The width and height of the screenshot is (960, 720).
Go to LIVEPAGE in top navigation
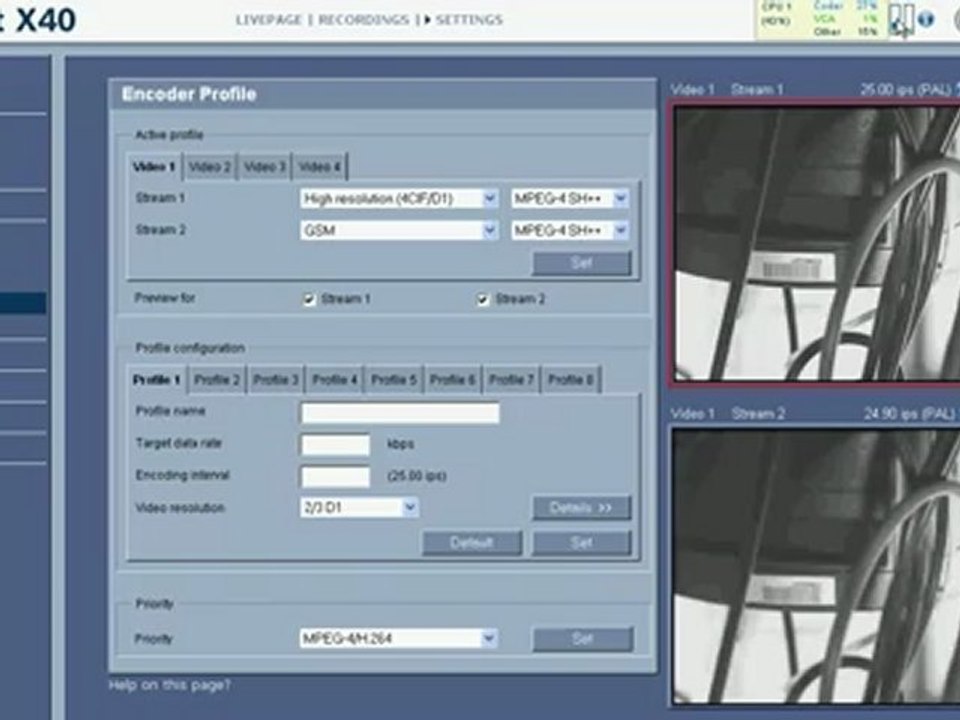click(x=268, y=20)
